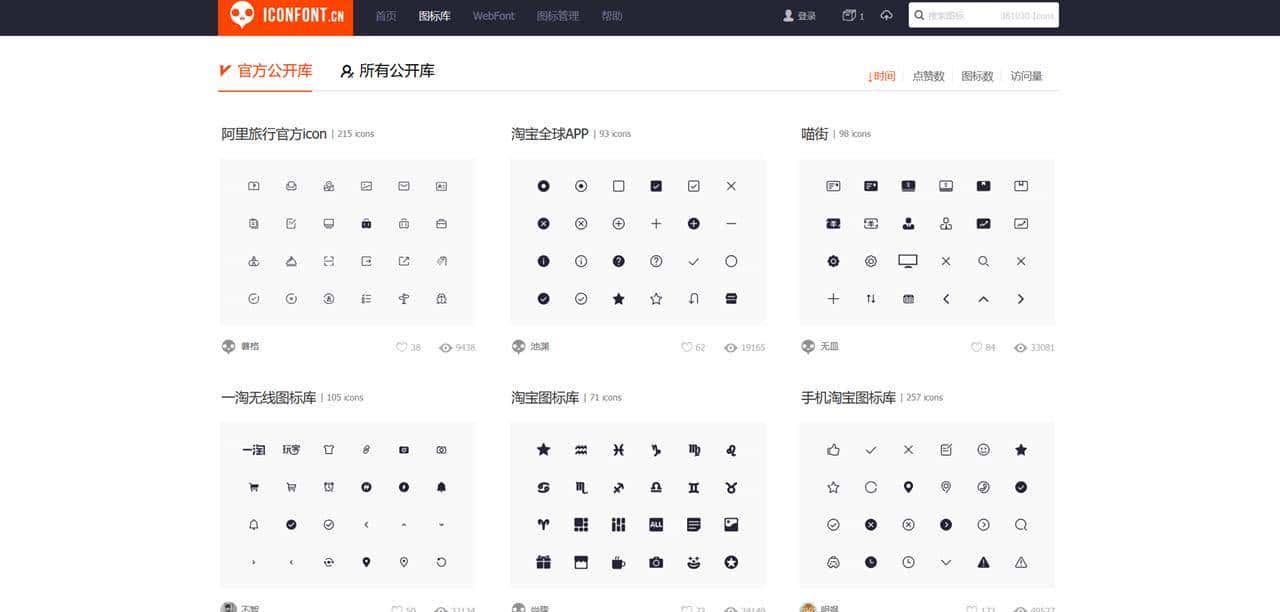Click the thumbs-up icon in 手机淘宝图标库
The width and height of the screenshot is (1280, 612).
[833, 449]
